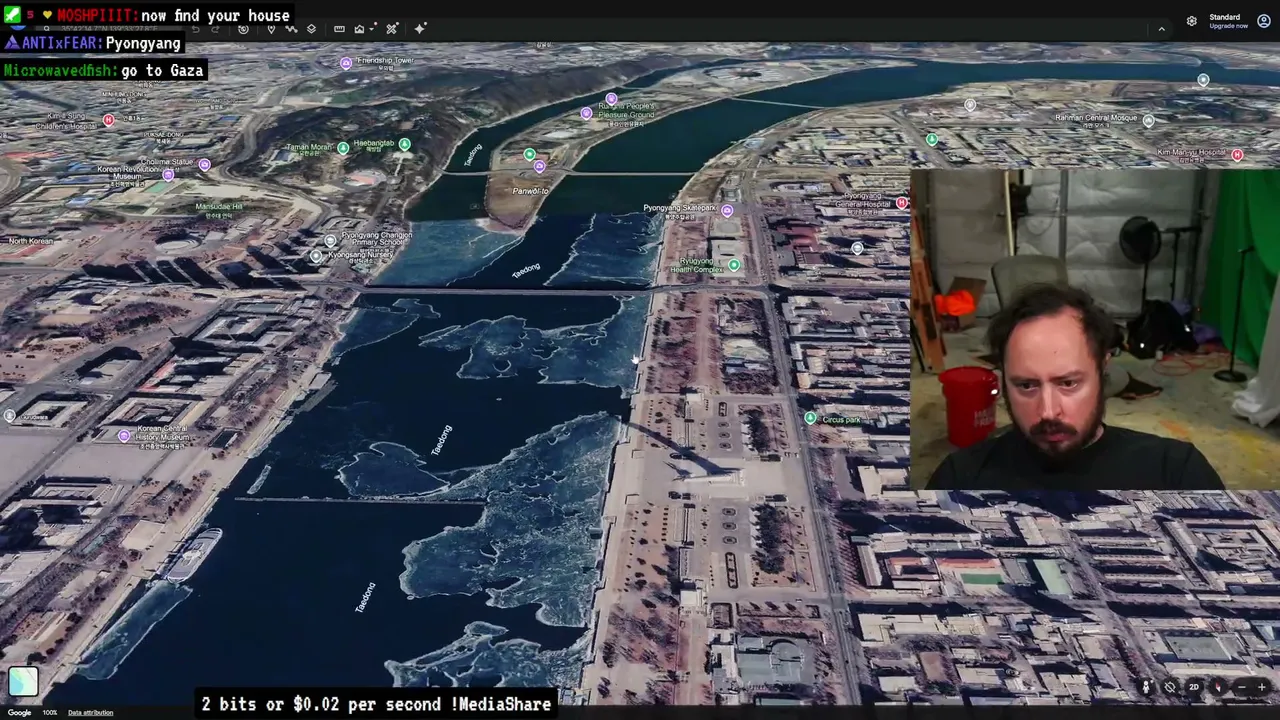This screenshot has width=1280, height=720.
Task: Click the Rahman Central Mosque marker
Action: [x=1148, y=121]
